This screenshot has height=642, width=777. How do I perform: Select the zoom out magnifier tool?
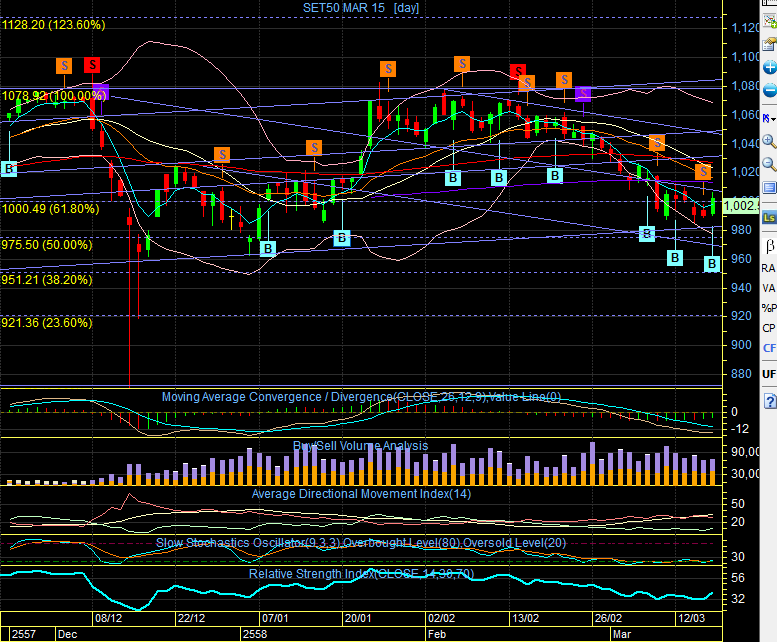pos(770,164)
